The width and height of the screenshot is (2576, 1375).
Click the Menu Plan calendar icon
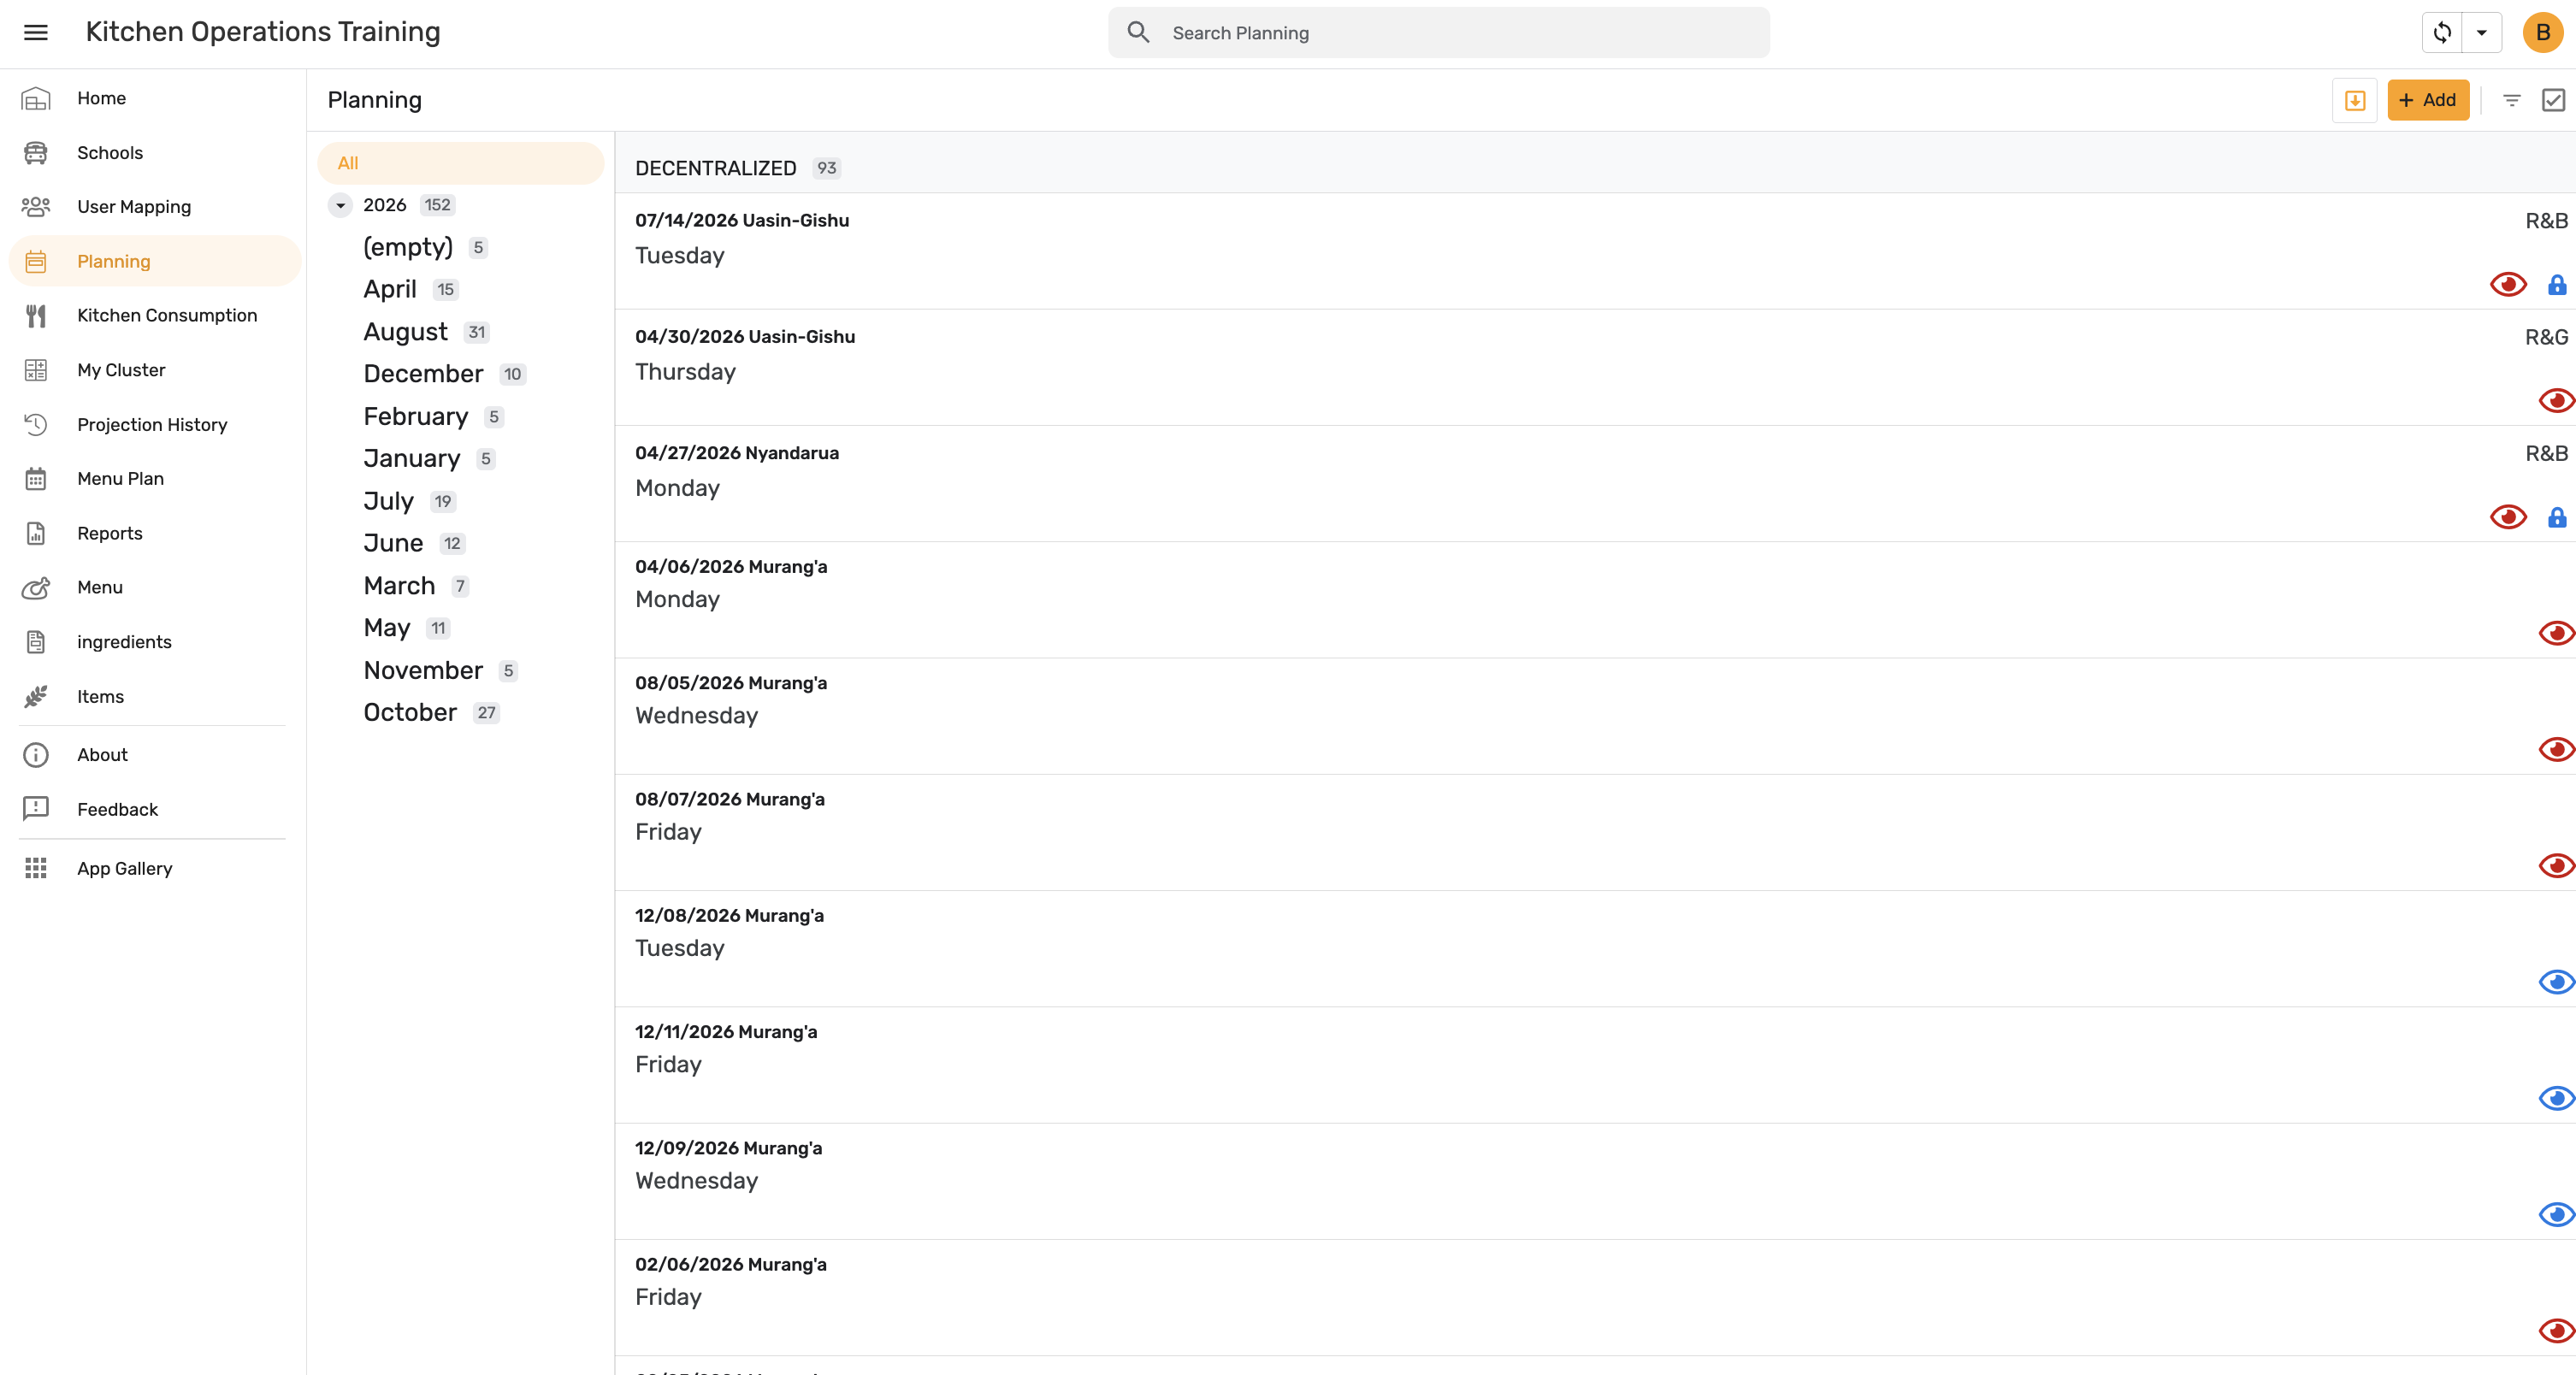coord(36,479)
